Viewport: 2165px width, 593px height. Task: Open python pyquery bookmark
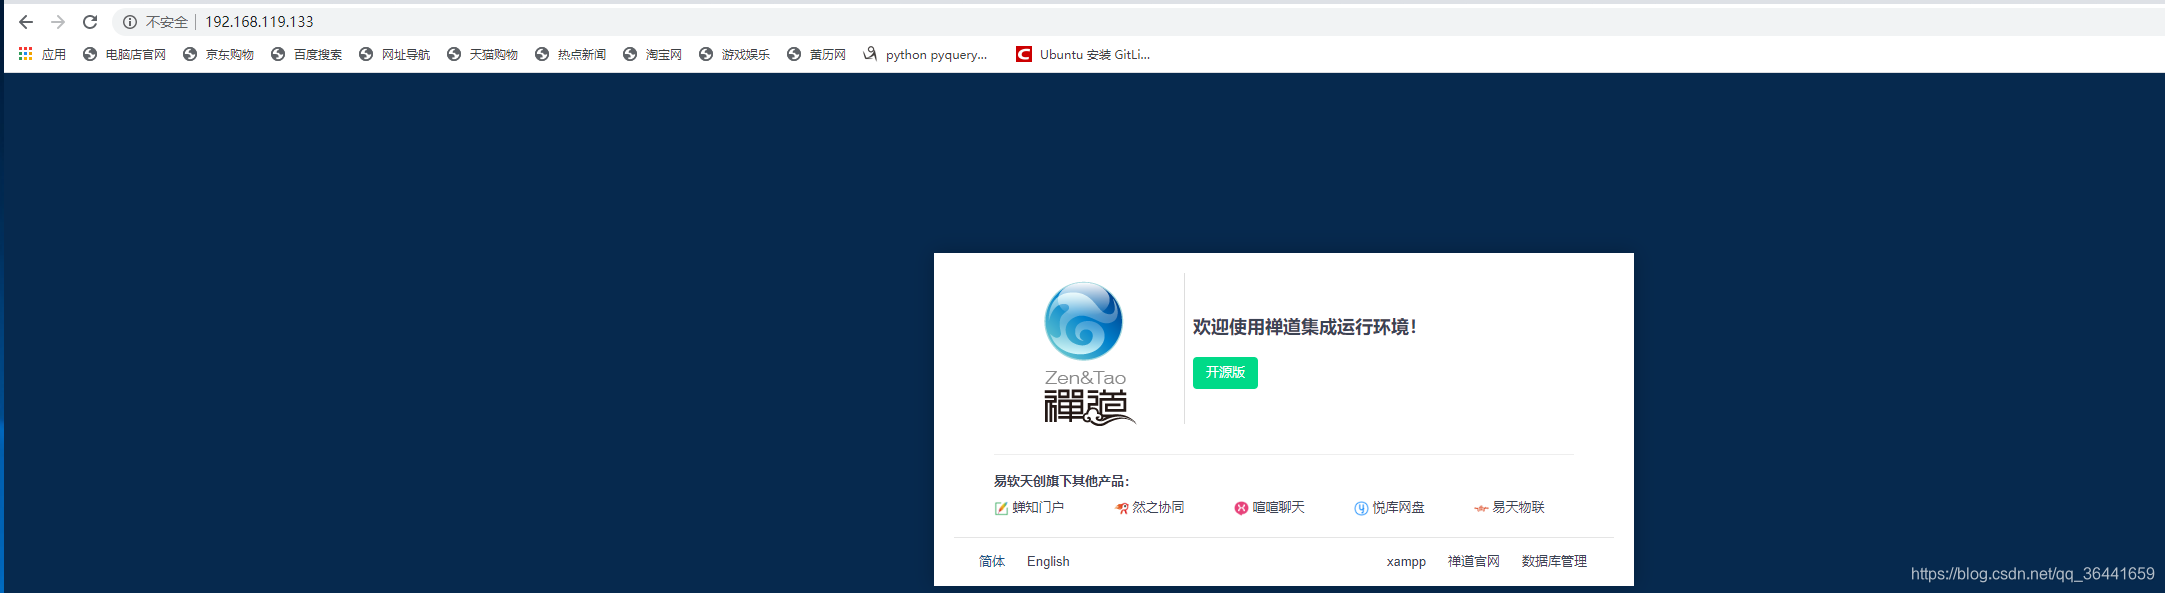pos(925,54)
